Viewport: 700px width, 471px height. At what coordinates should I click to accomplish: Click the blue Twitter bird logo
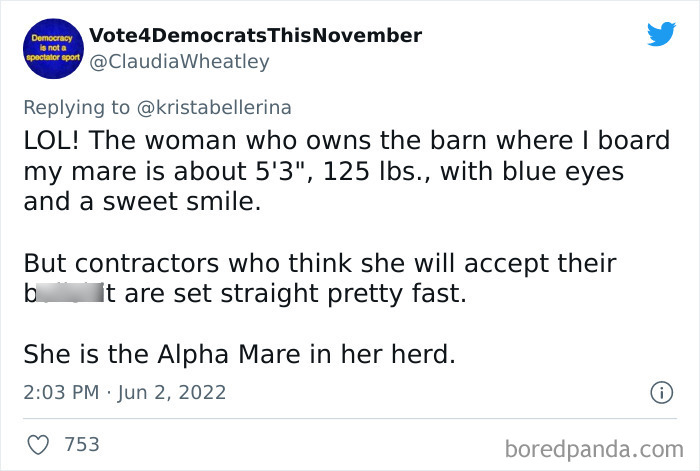tap(661, 34)
